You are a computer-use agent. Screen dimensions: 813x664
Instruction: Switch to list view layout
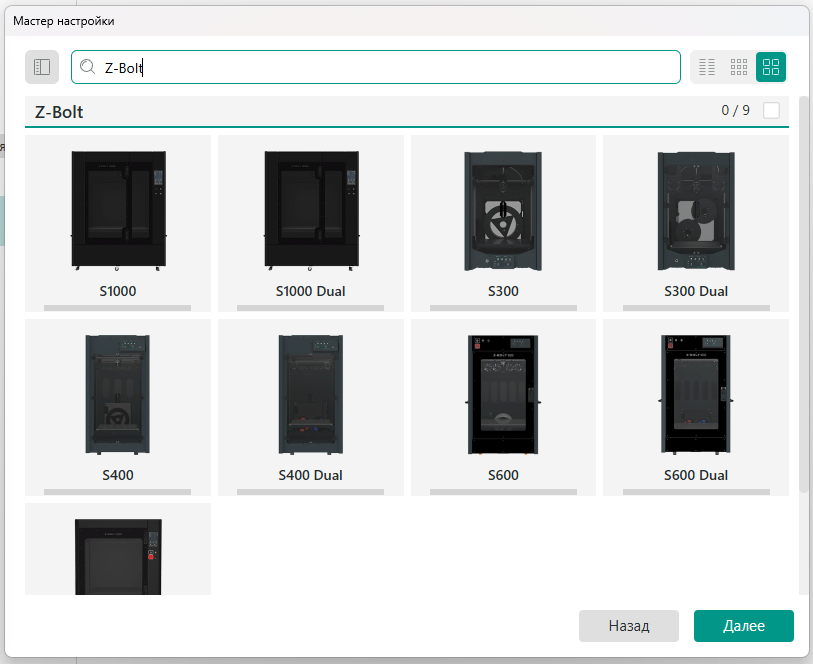click(x=707, y=67)
